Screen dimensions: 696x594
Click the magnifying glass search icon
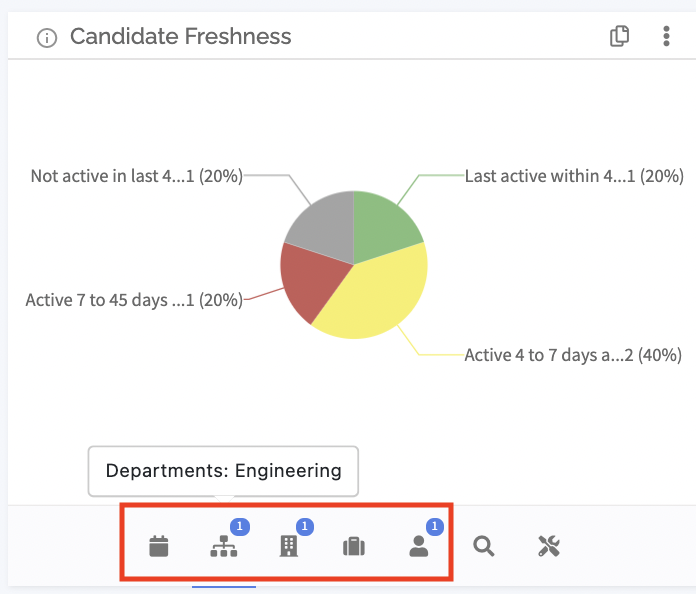tap(483, 546)
